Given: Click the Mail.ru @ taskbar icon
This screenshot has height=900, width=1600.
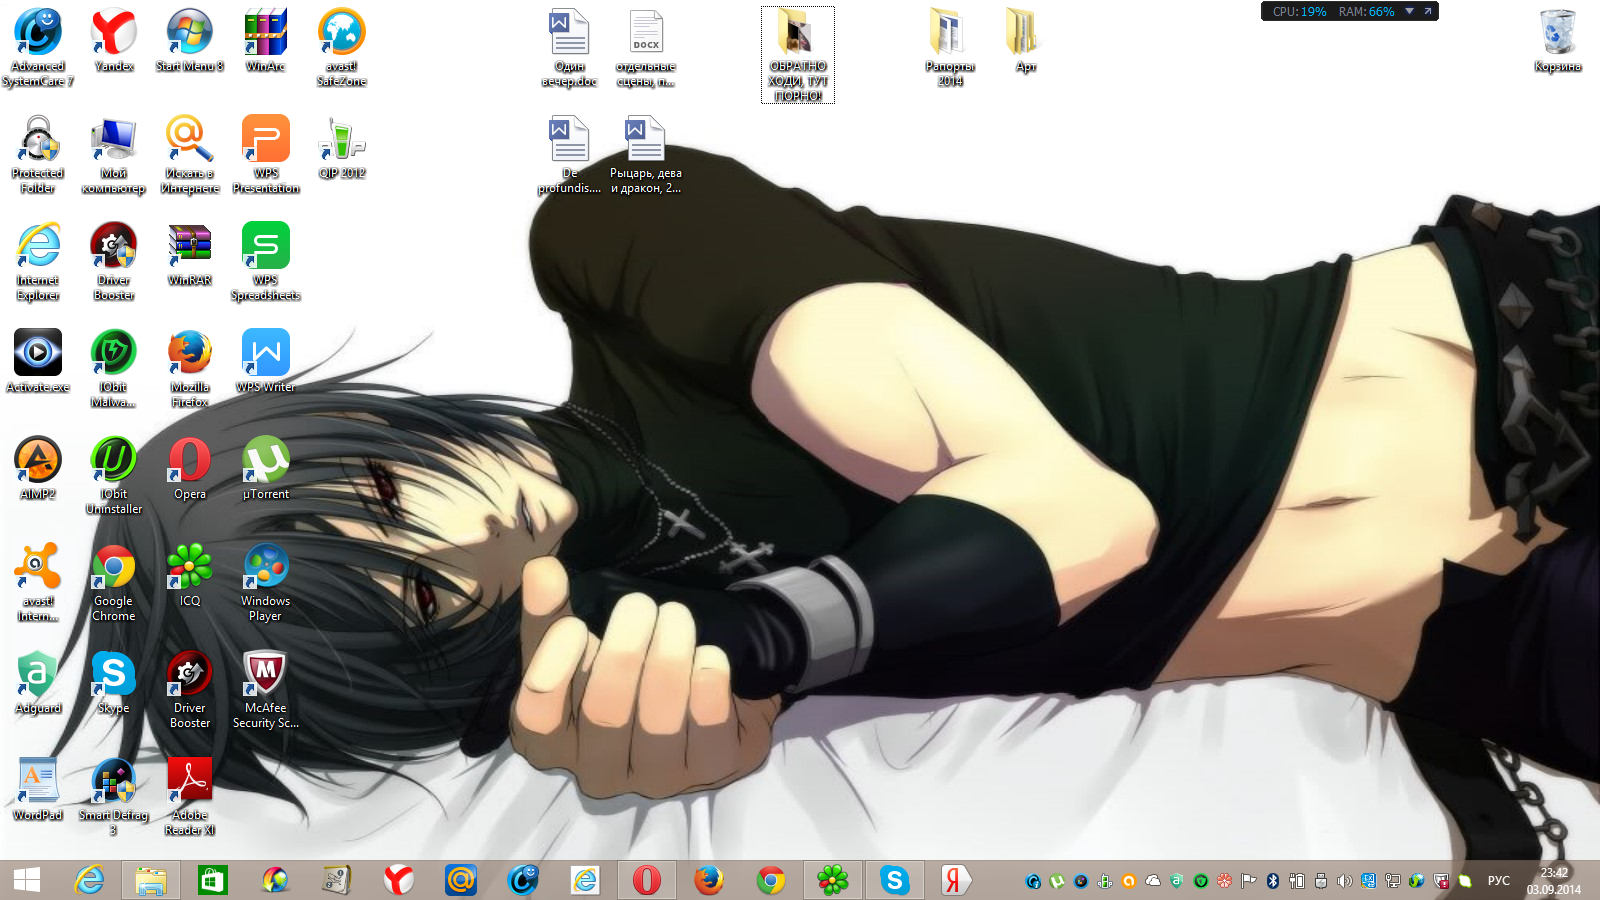Looking at the screenshot, I should click(x=461, y=880).
